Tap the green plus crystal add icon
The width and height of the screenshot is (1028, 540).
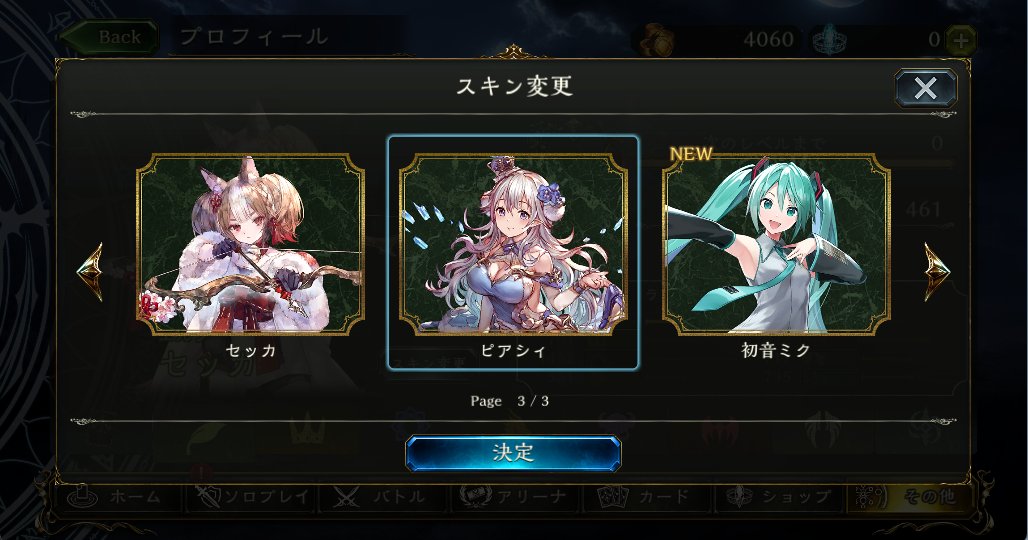point(961,41)
